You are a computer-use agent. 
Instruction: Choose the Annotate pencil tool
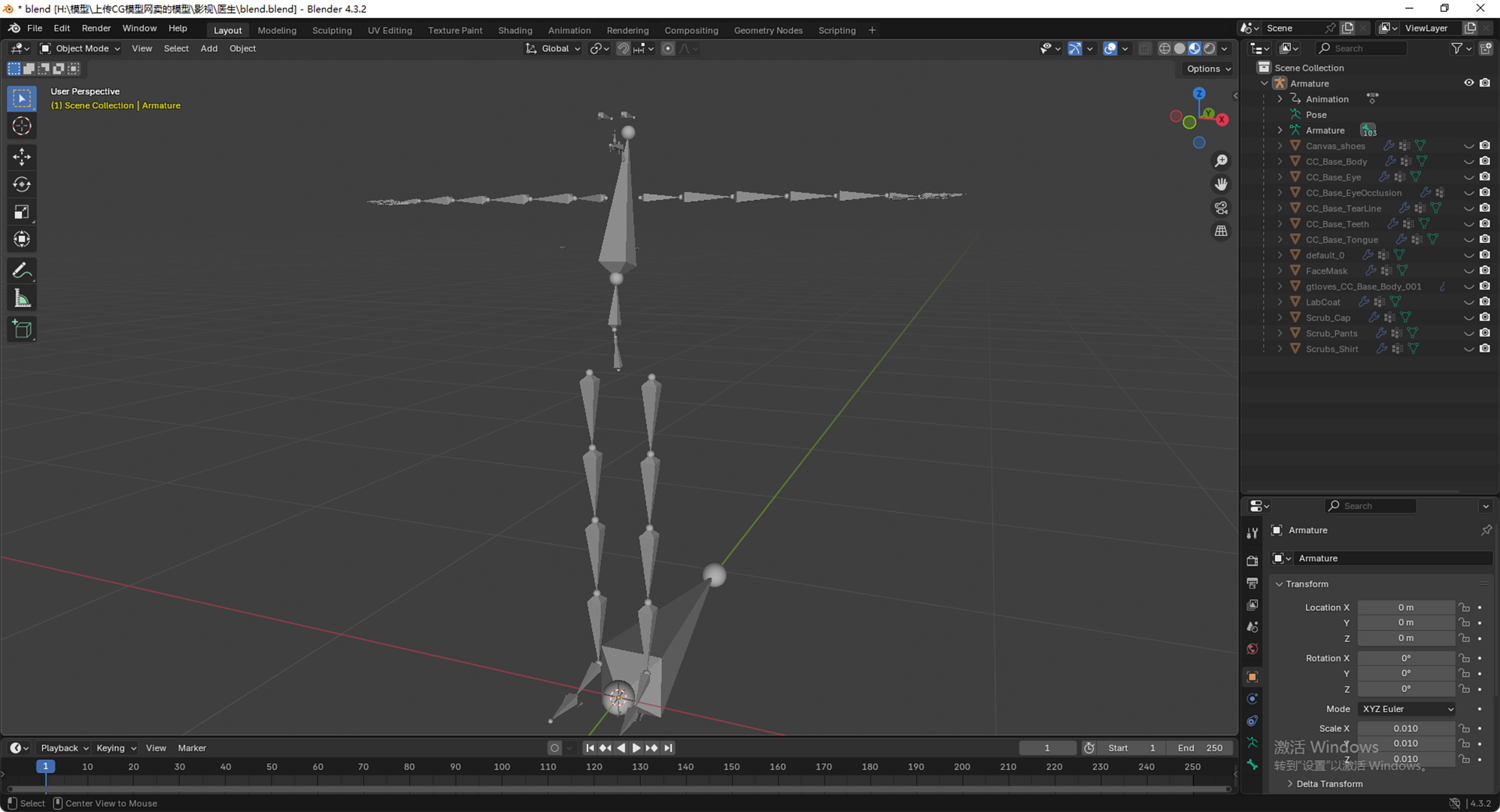(22, 270)
